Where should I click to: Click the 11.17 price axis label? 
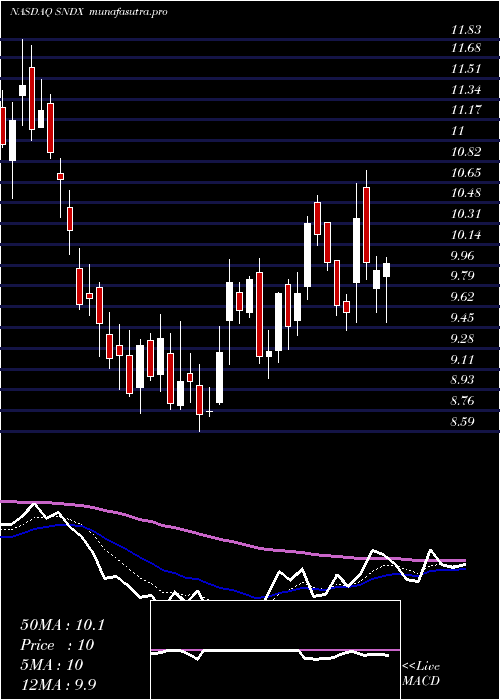coord(466,109)
